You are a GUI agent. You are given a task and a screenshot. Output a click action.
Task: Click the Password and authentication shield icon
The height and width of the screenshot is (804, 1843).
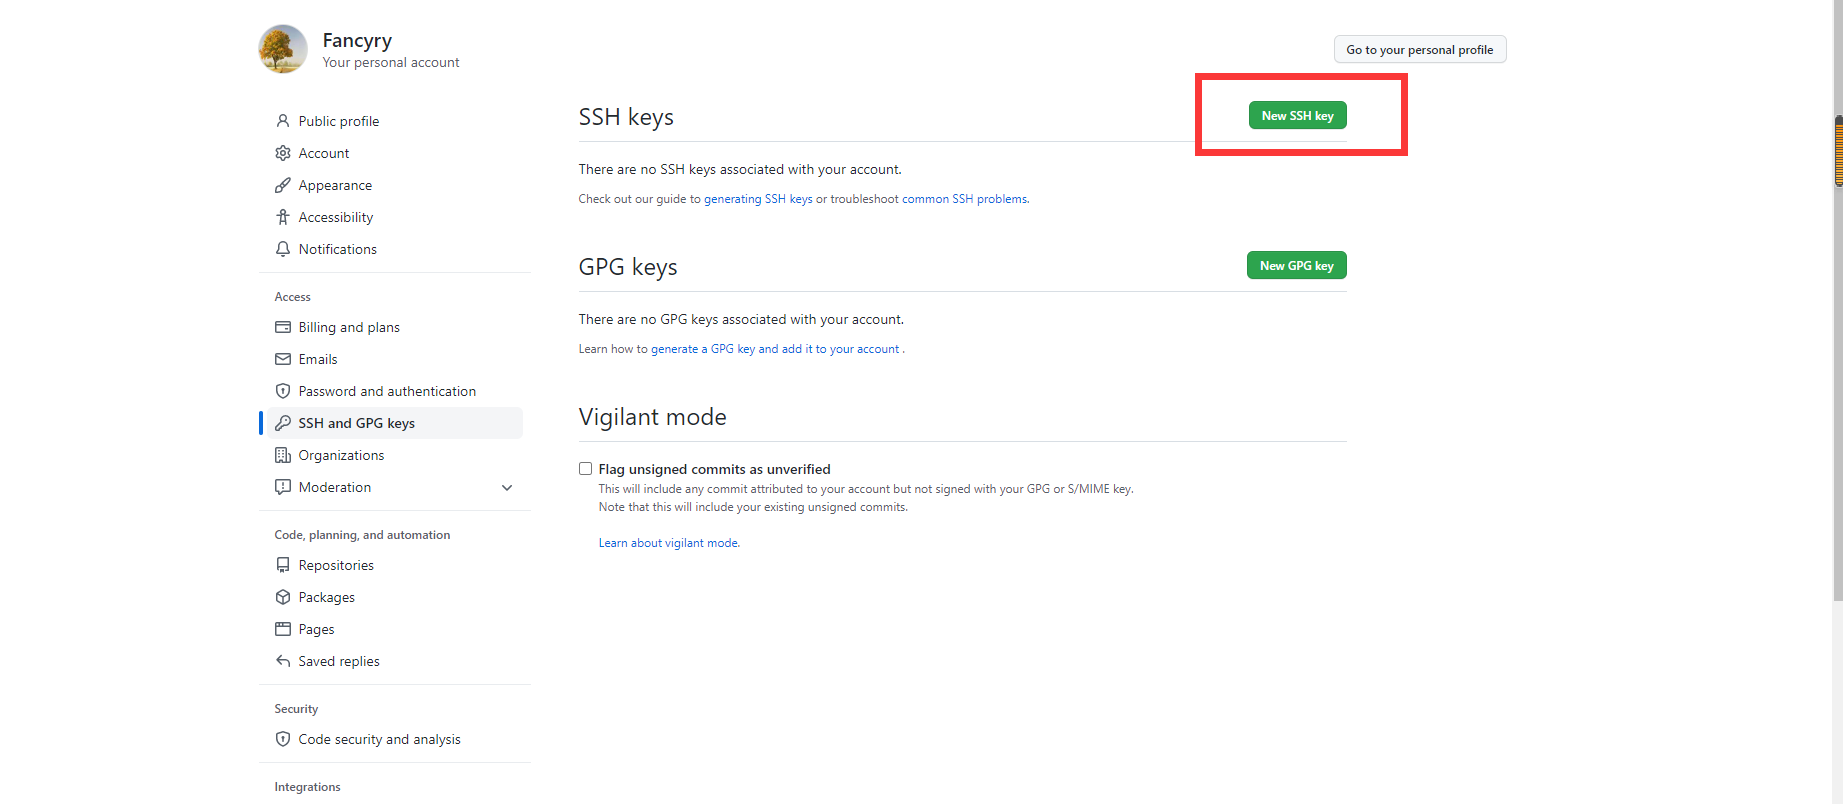pyautogui.click(x=283, y=391)
